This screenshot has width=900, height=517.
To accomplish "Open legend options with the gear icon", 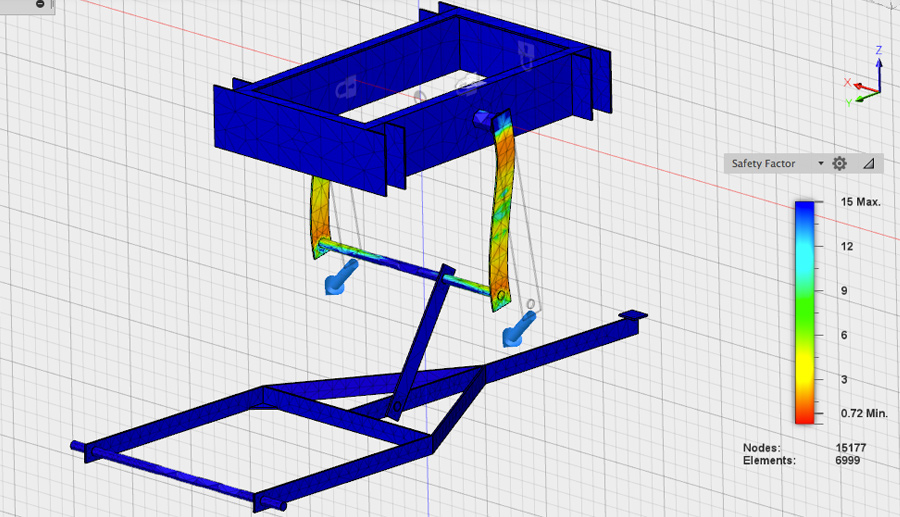I will pyautogui.click(x=840, y=163).
